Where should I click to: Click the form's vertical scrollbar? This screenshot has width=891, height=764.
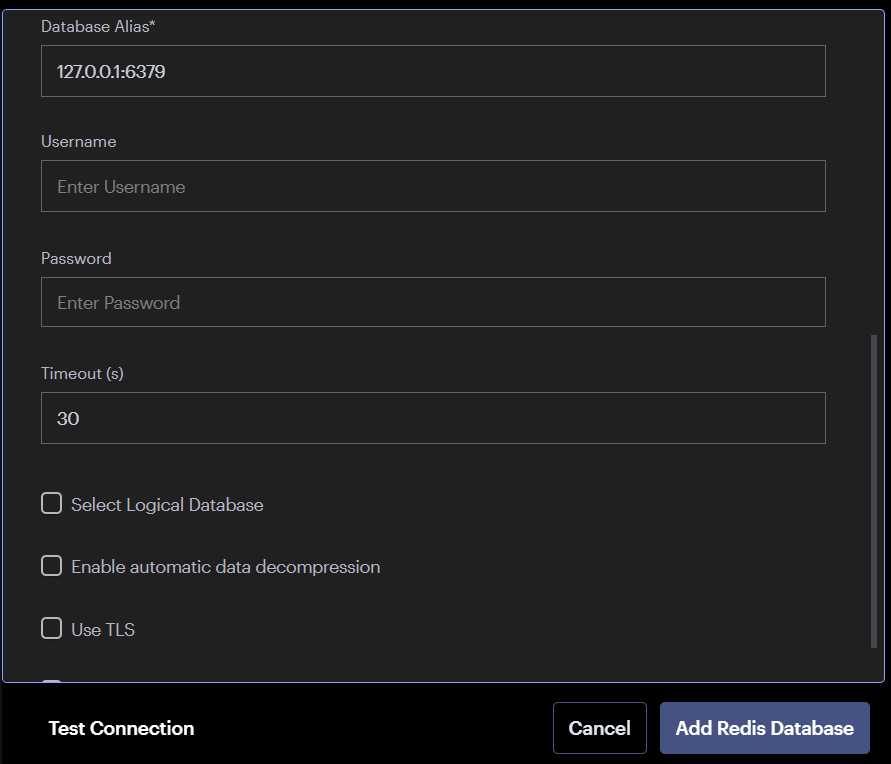874,491
